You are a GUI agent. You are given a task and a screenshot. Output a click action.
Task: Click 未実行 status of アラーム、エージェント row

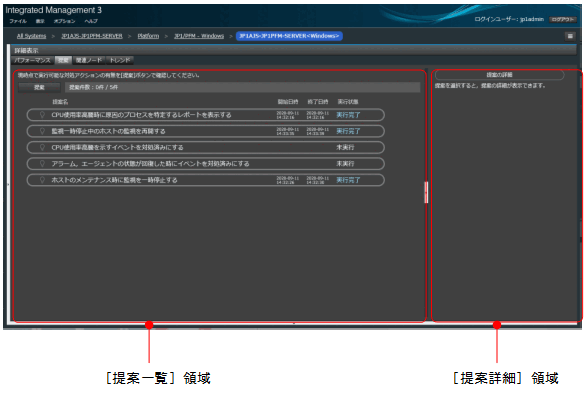click(x=345, y=164)
